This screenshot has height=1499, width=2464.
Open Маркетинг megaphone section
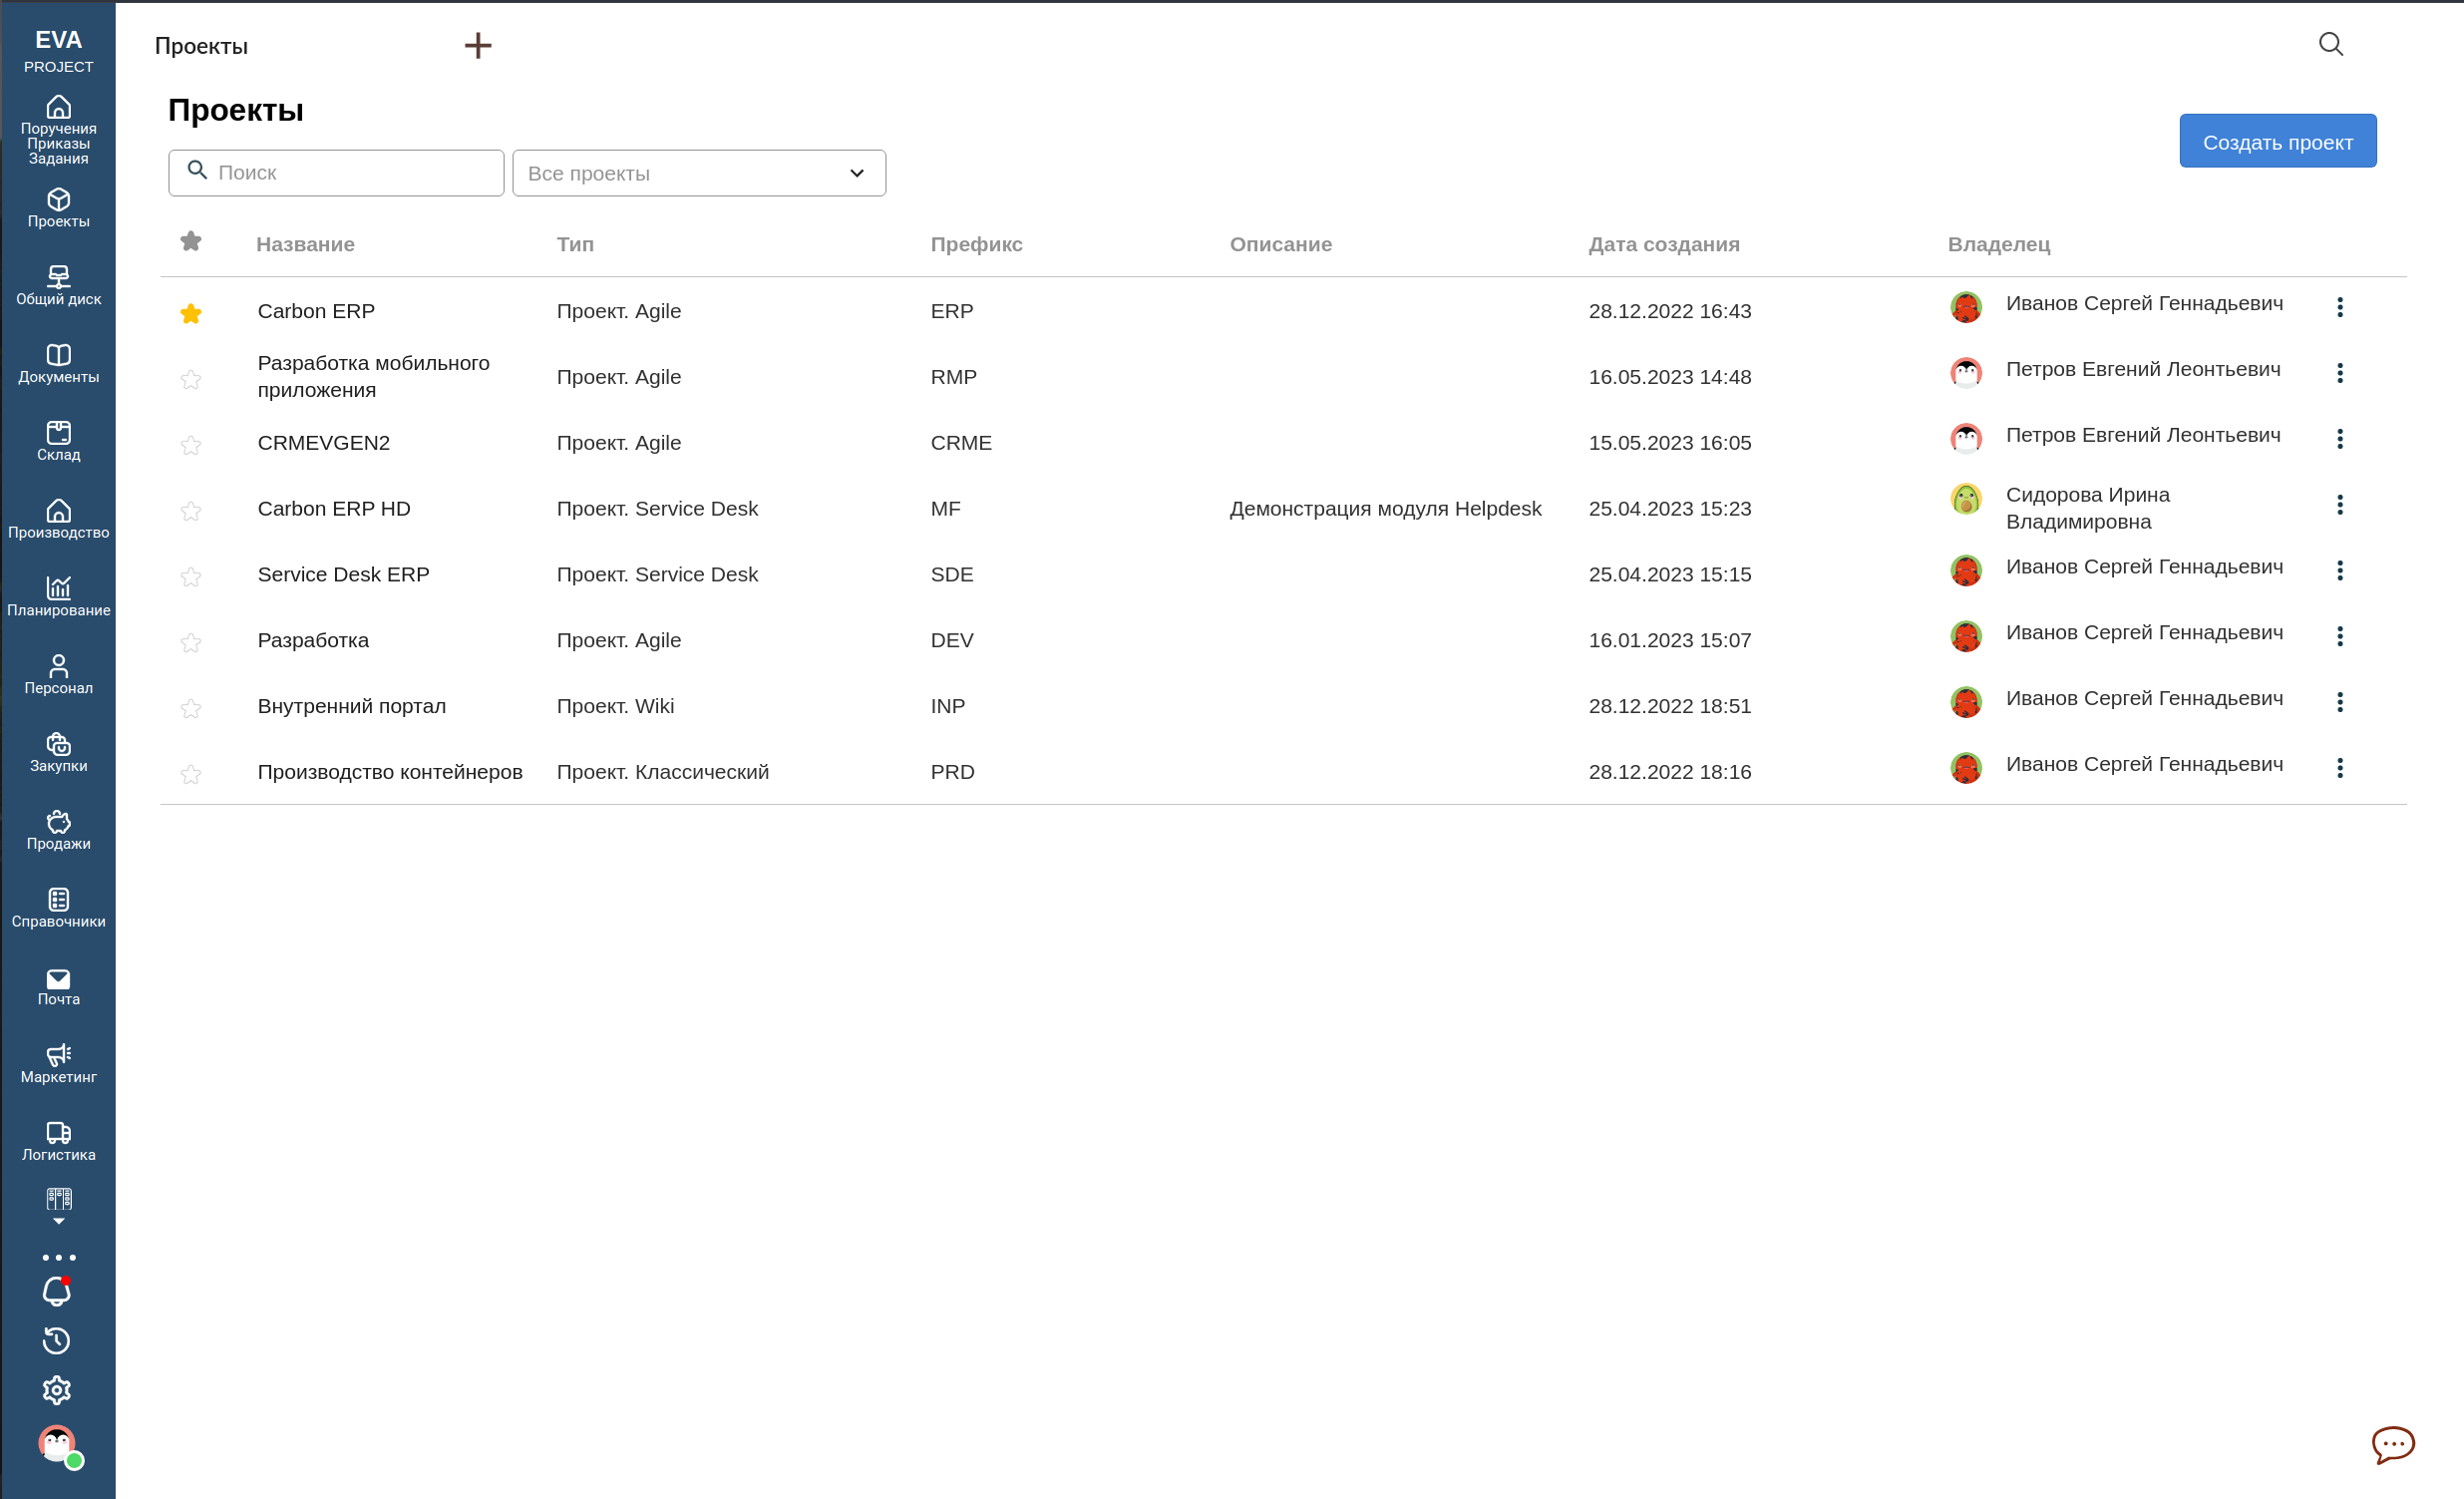tap(58, 1063)
